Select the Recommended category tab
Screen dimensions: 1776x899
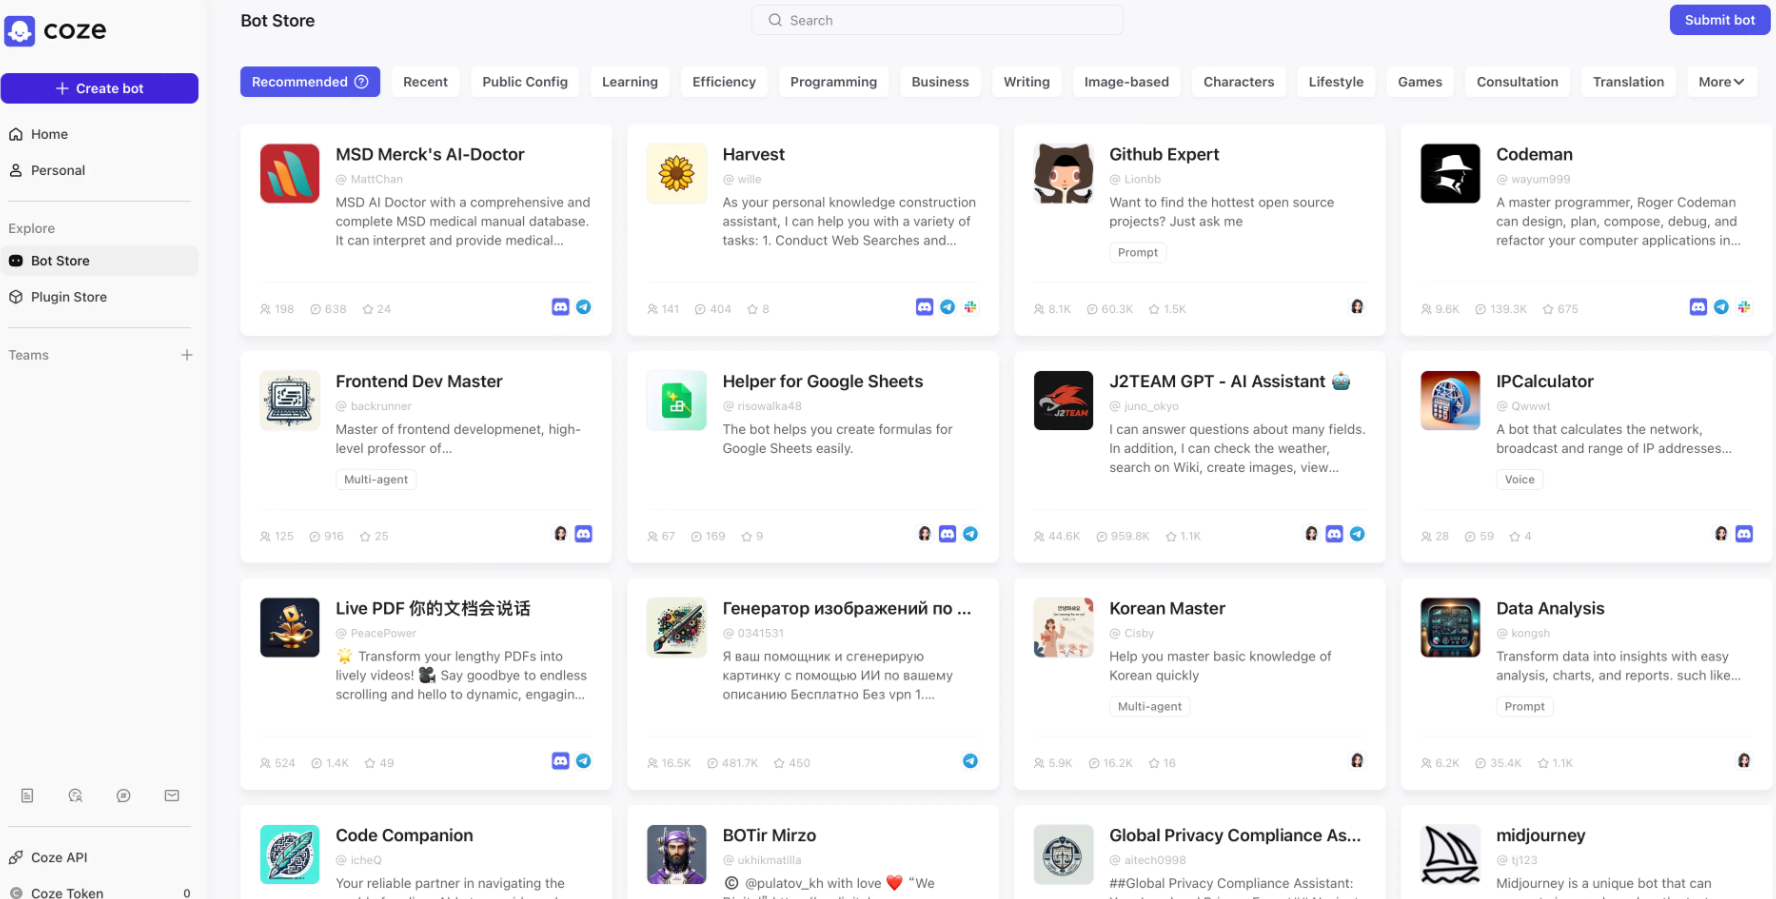pos(310,82)
